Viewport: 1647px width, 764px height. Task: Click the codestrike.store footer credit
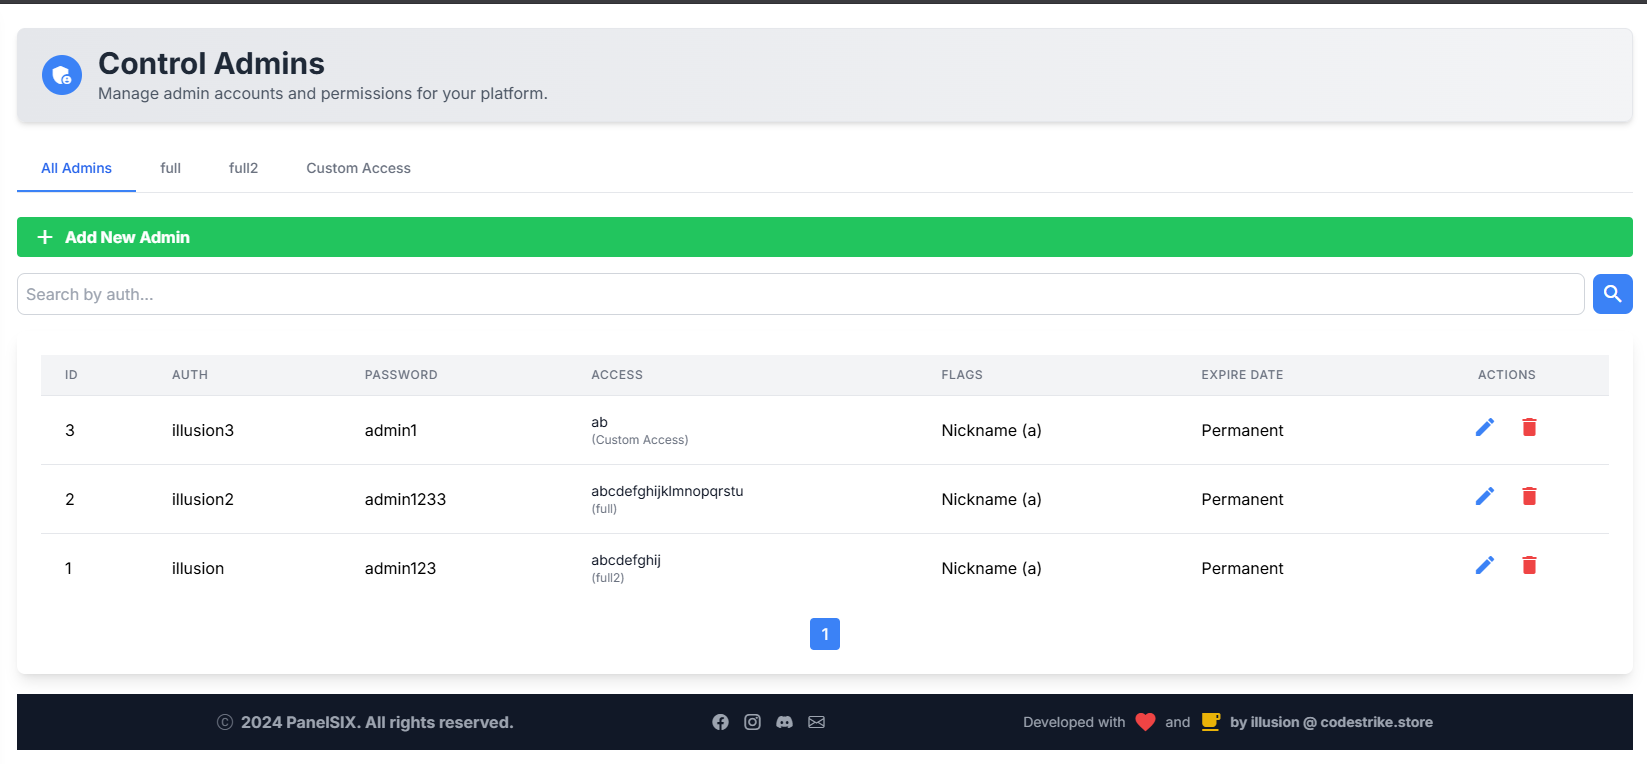click(1330, 722)
